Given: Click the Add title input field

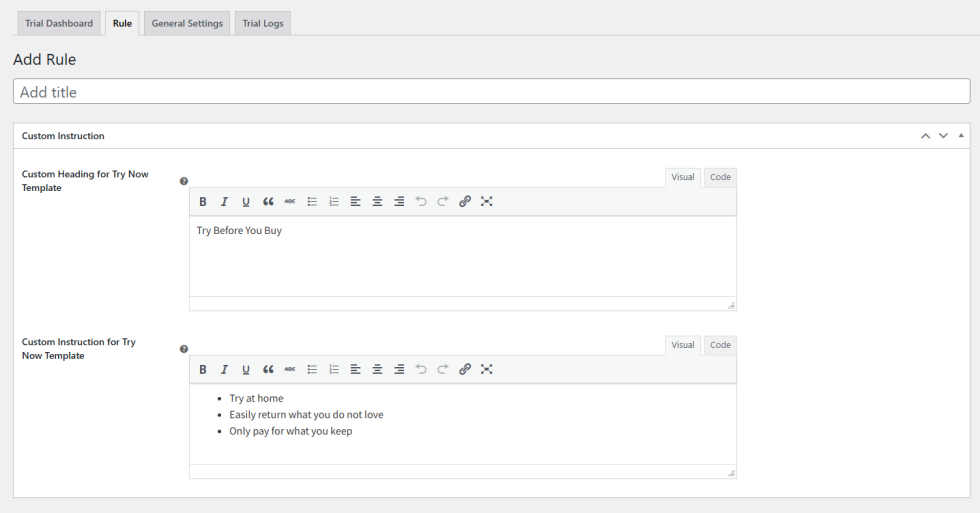Looking at the screenshot, I should 491,91.
